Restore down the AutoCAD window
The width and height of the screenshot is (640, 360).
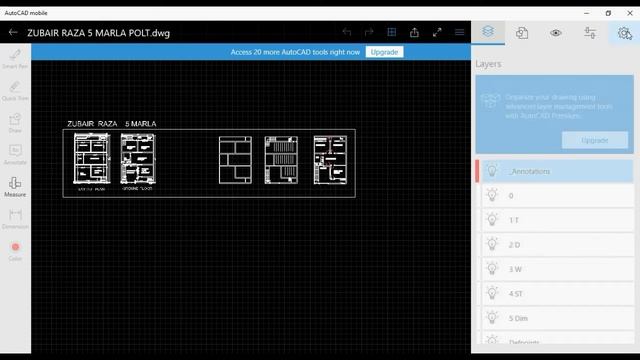pos(608,13)
